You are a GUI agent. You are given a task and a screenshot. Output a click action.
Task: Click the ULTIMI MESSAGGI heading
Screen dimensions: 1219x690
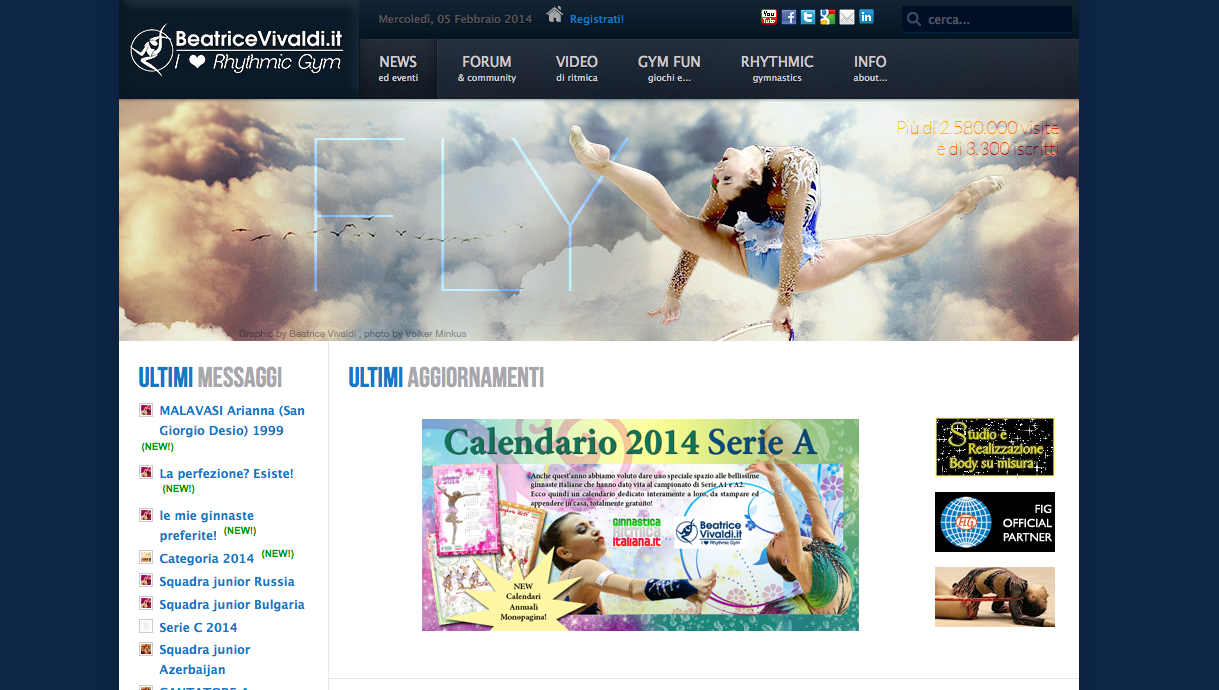(210, 377)
